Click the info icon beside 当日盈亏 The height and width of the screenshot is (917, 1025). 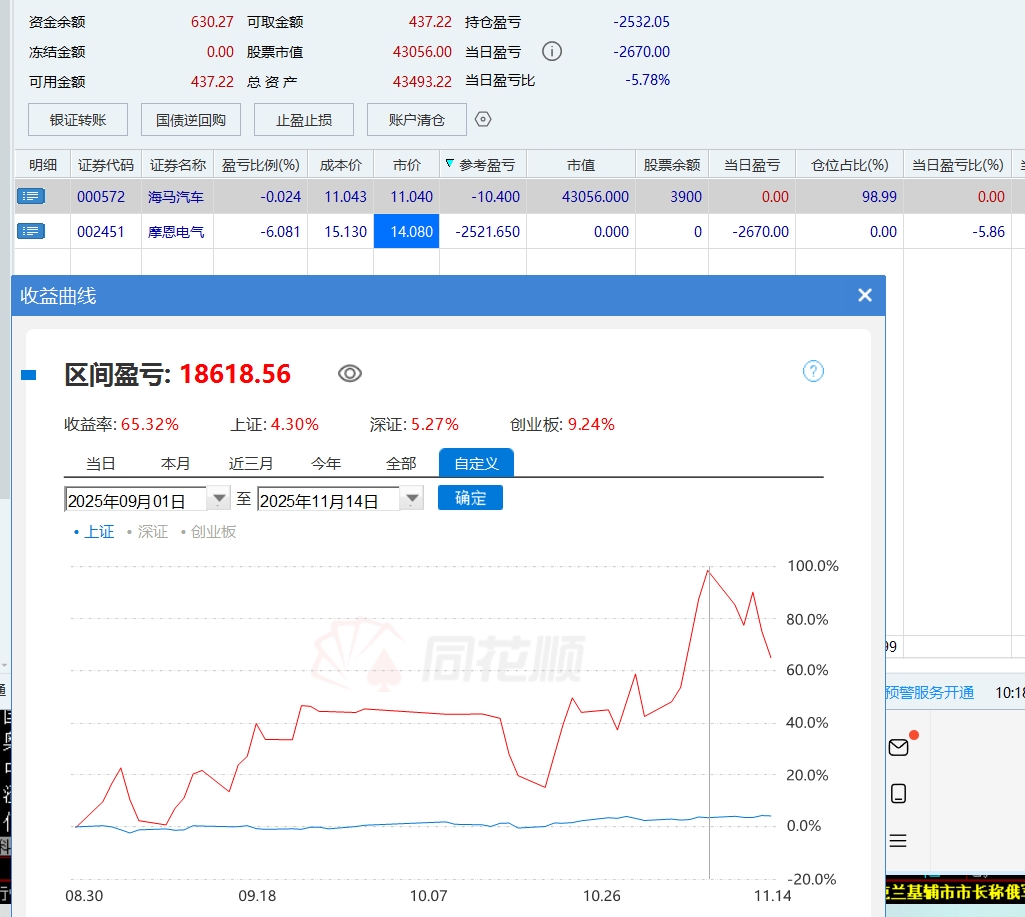tap(552, 51)
